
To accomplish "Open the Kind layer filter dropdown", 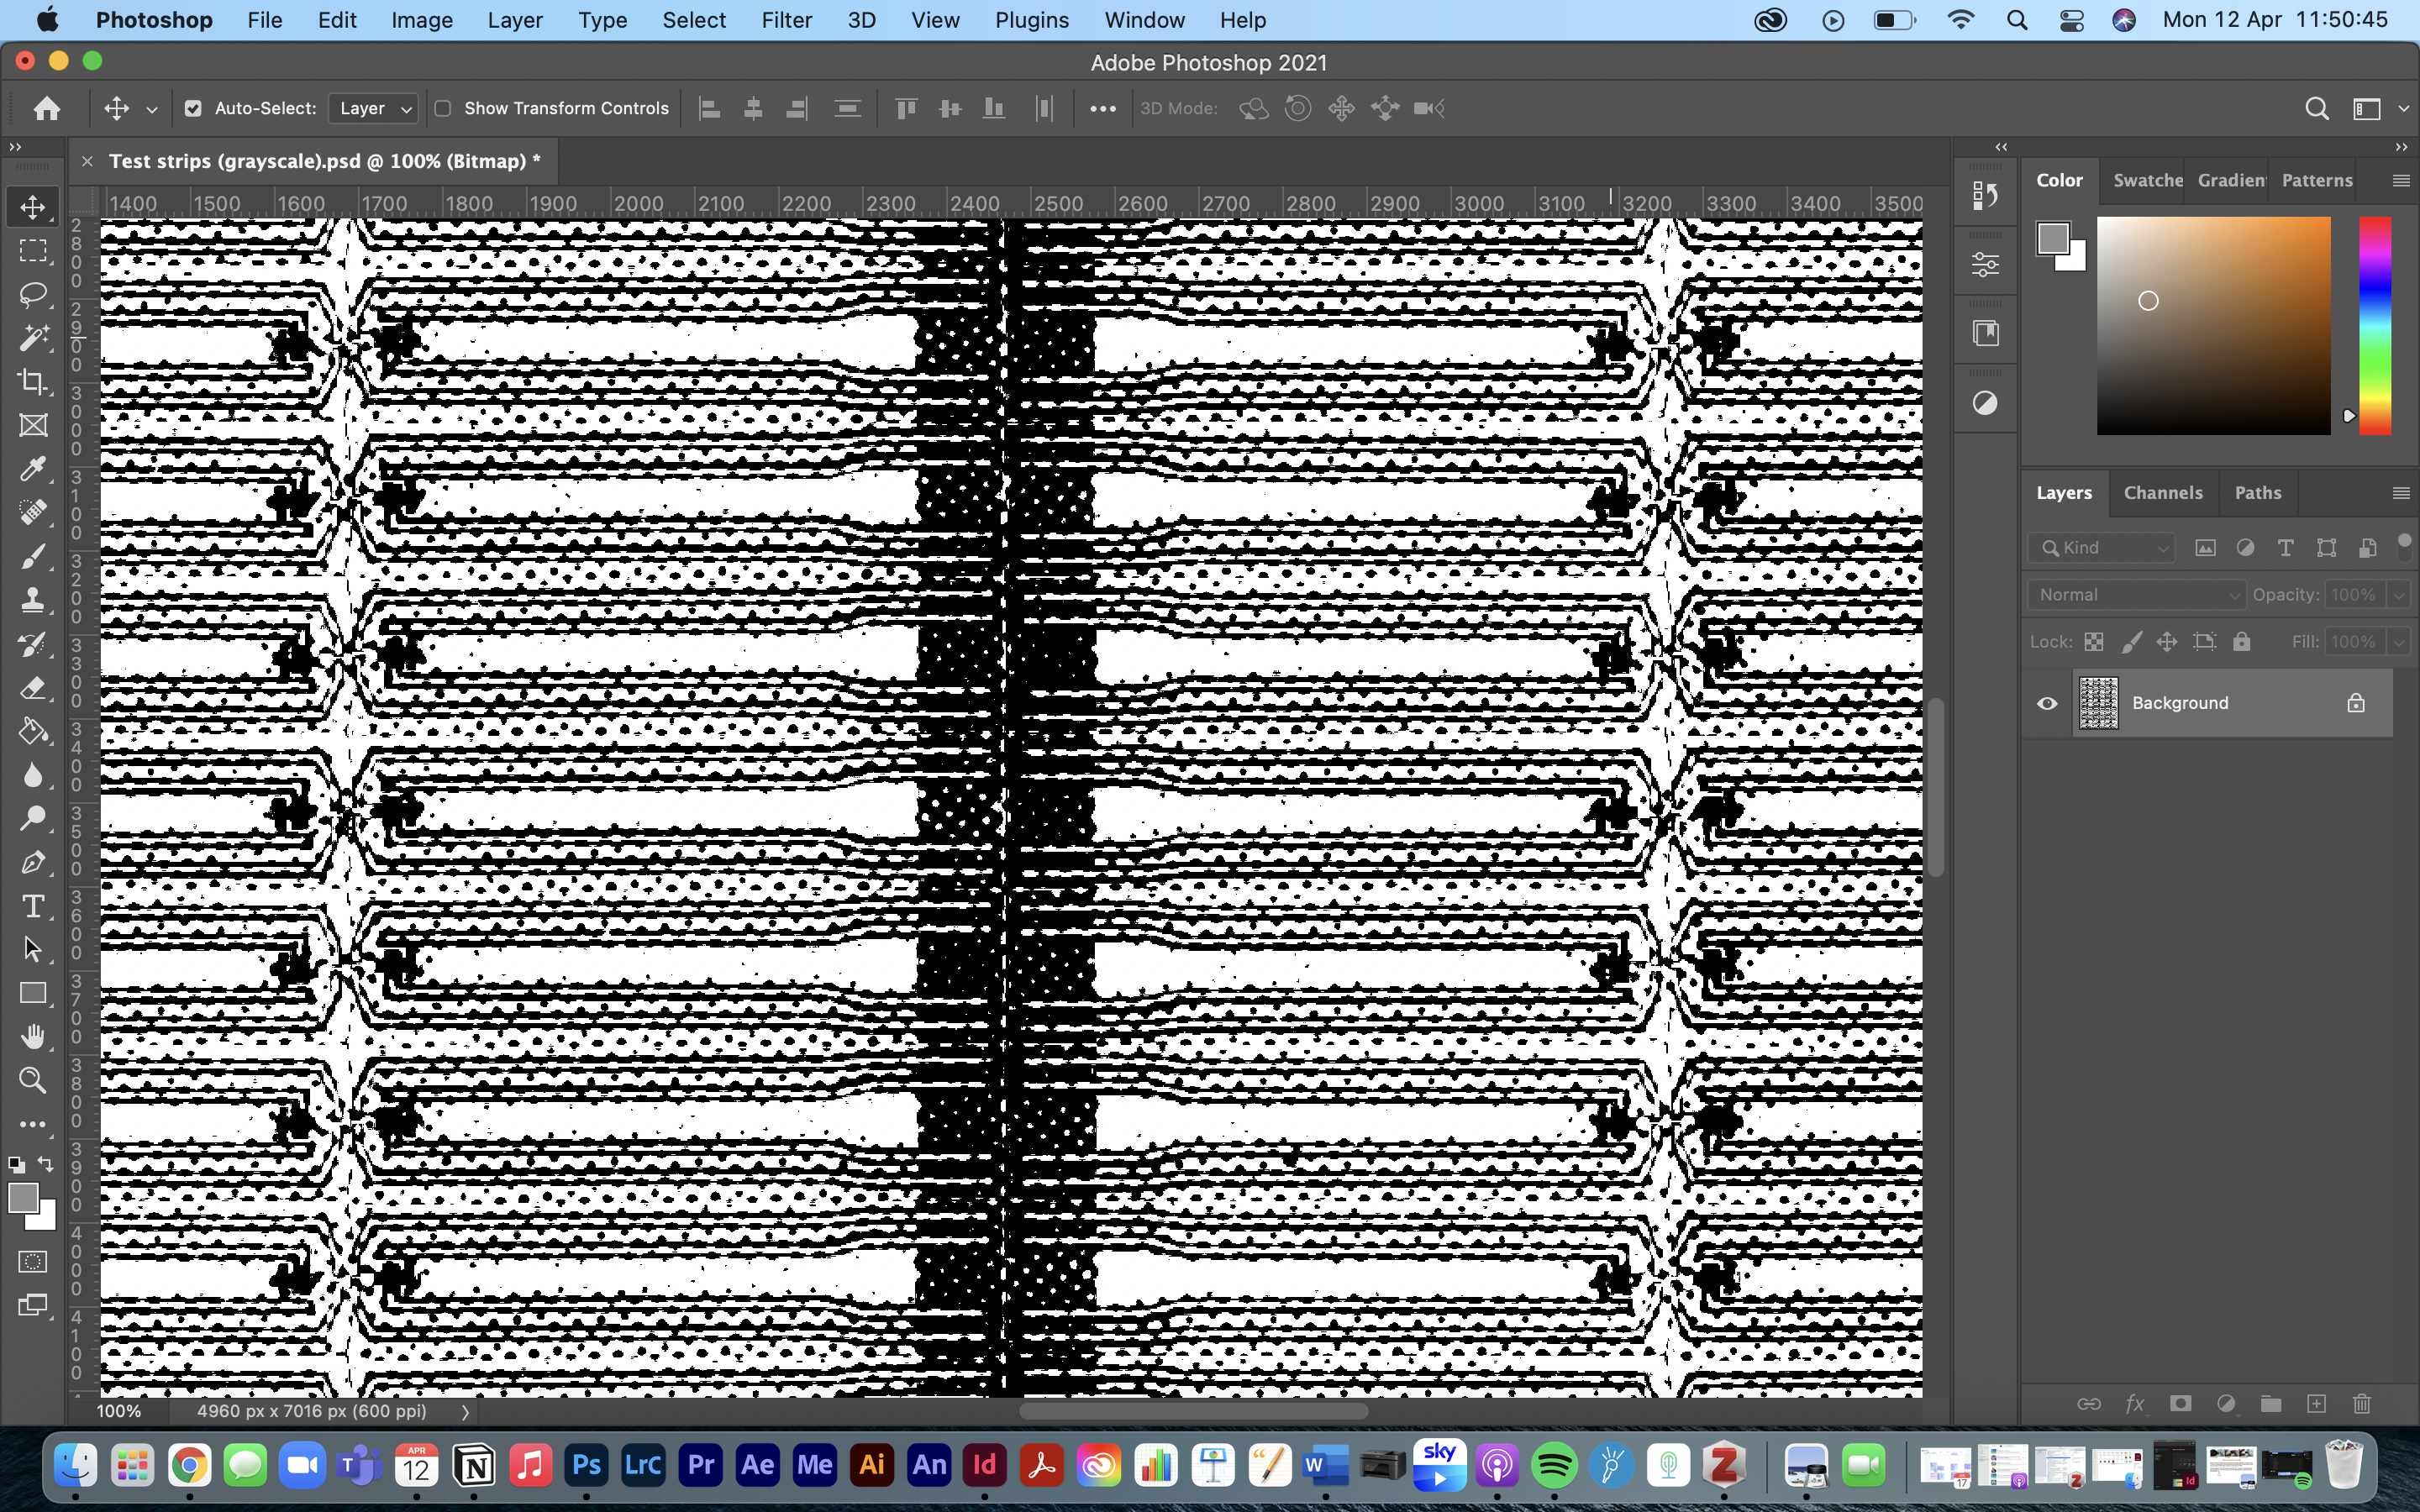I will tap(2101, 548).
